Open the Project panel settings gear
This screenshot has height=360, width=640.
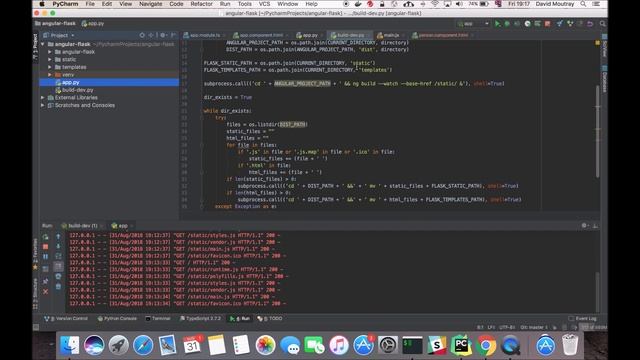(x=163, y=36)
